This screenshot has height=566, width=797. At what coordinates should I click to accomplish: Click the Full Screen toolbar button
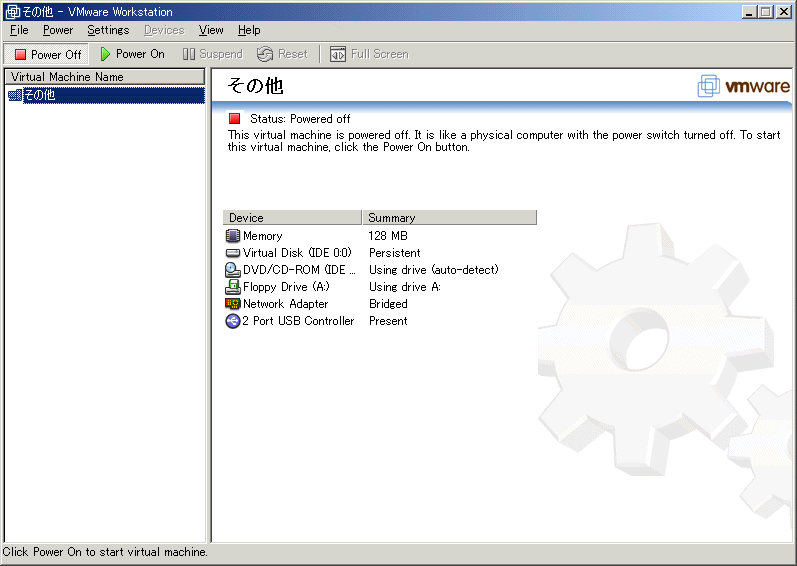[x=369, y=54]
